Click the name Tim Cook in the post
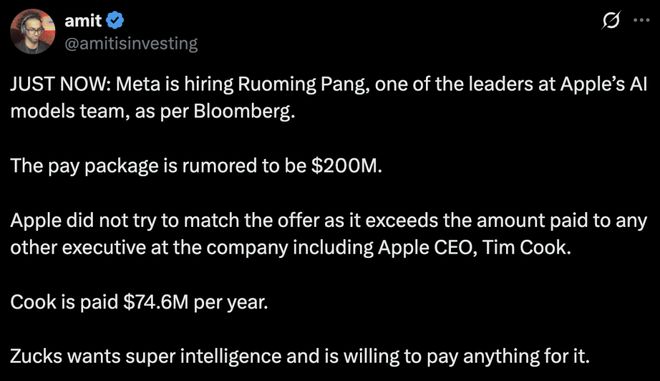The width and height of the screenshot is (660, 381). tap(526, 247)
